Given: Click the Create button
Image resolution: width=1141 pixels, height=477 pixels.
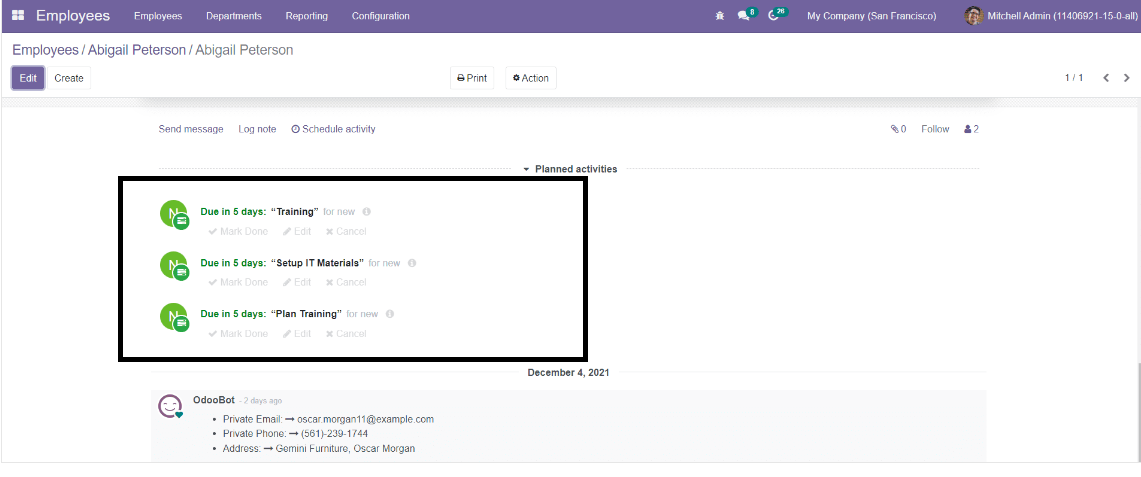Looking at the screenshot, I should coord(68,78).
